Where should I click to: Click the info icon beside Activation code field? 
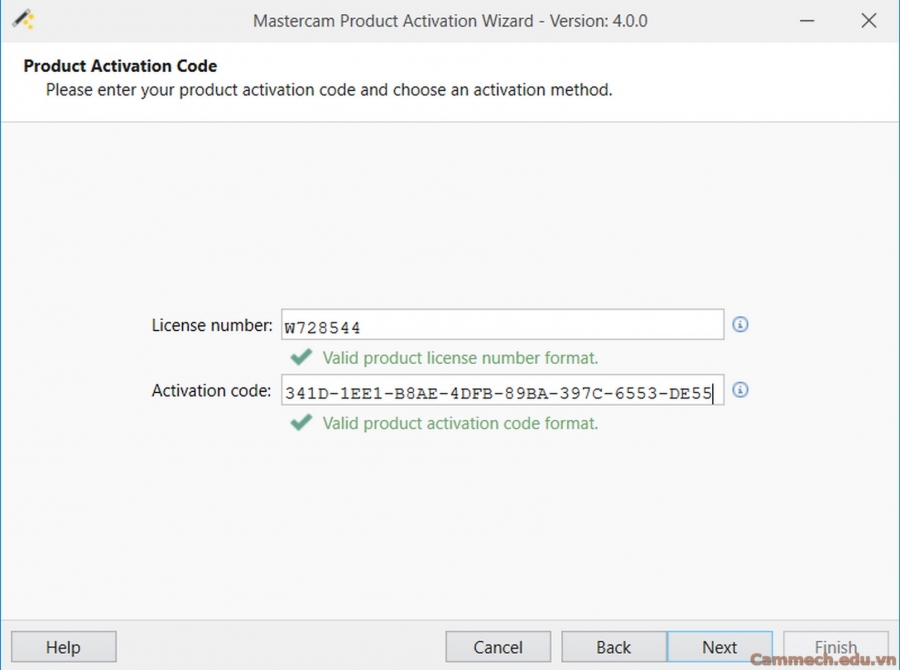(x=740, y=390)
